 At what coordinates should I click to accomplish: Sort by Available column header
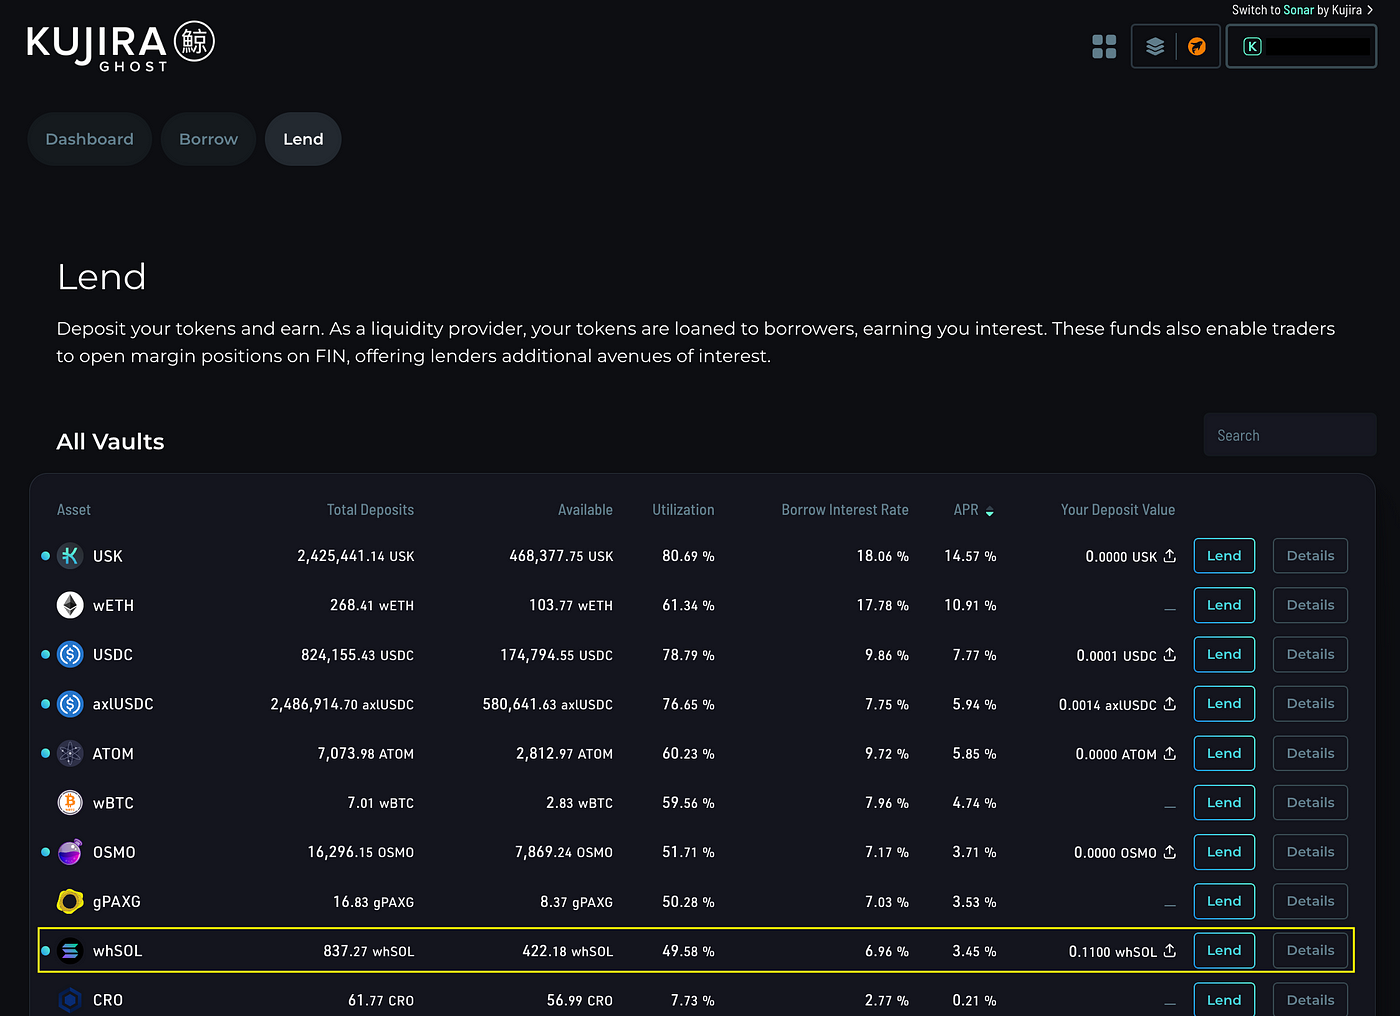(585, 510)
